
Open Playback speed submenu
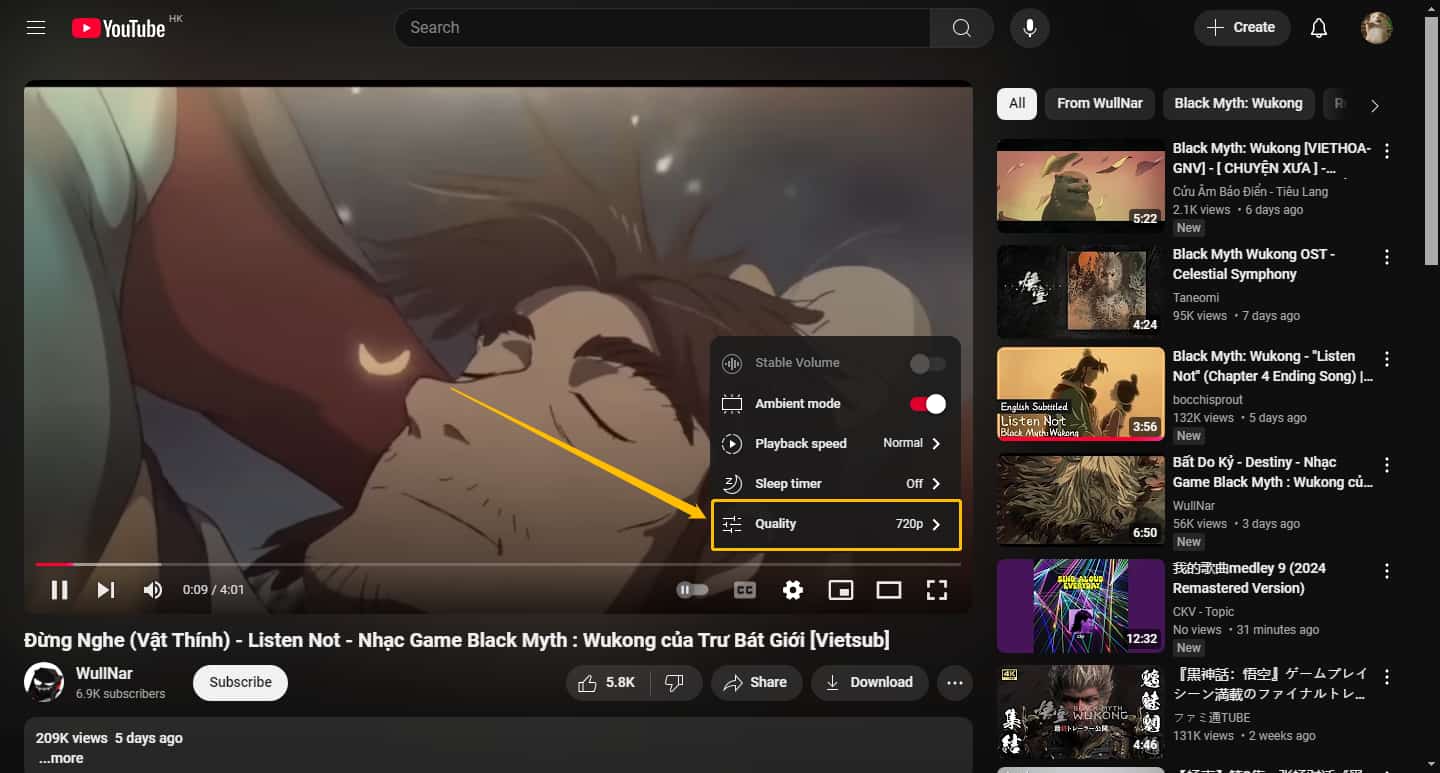pos(836,443)
